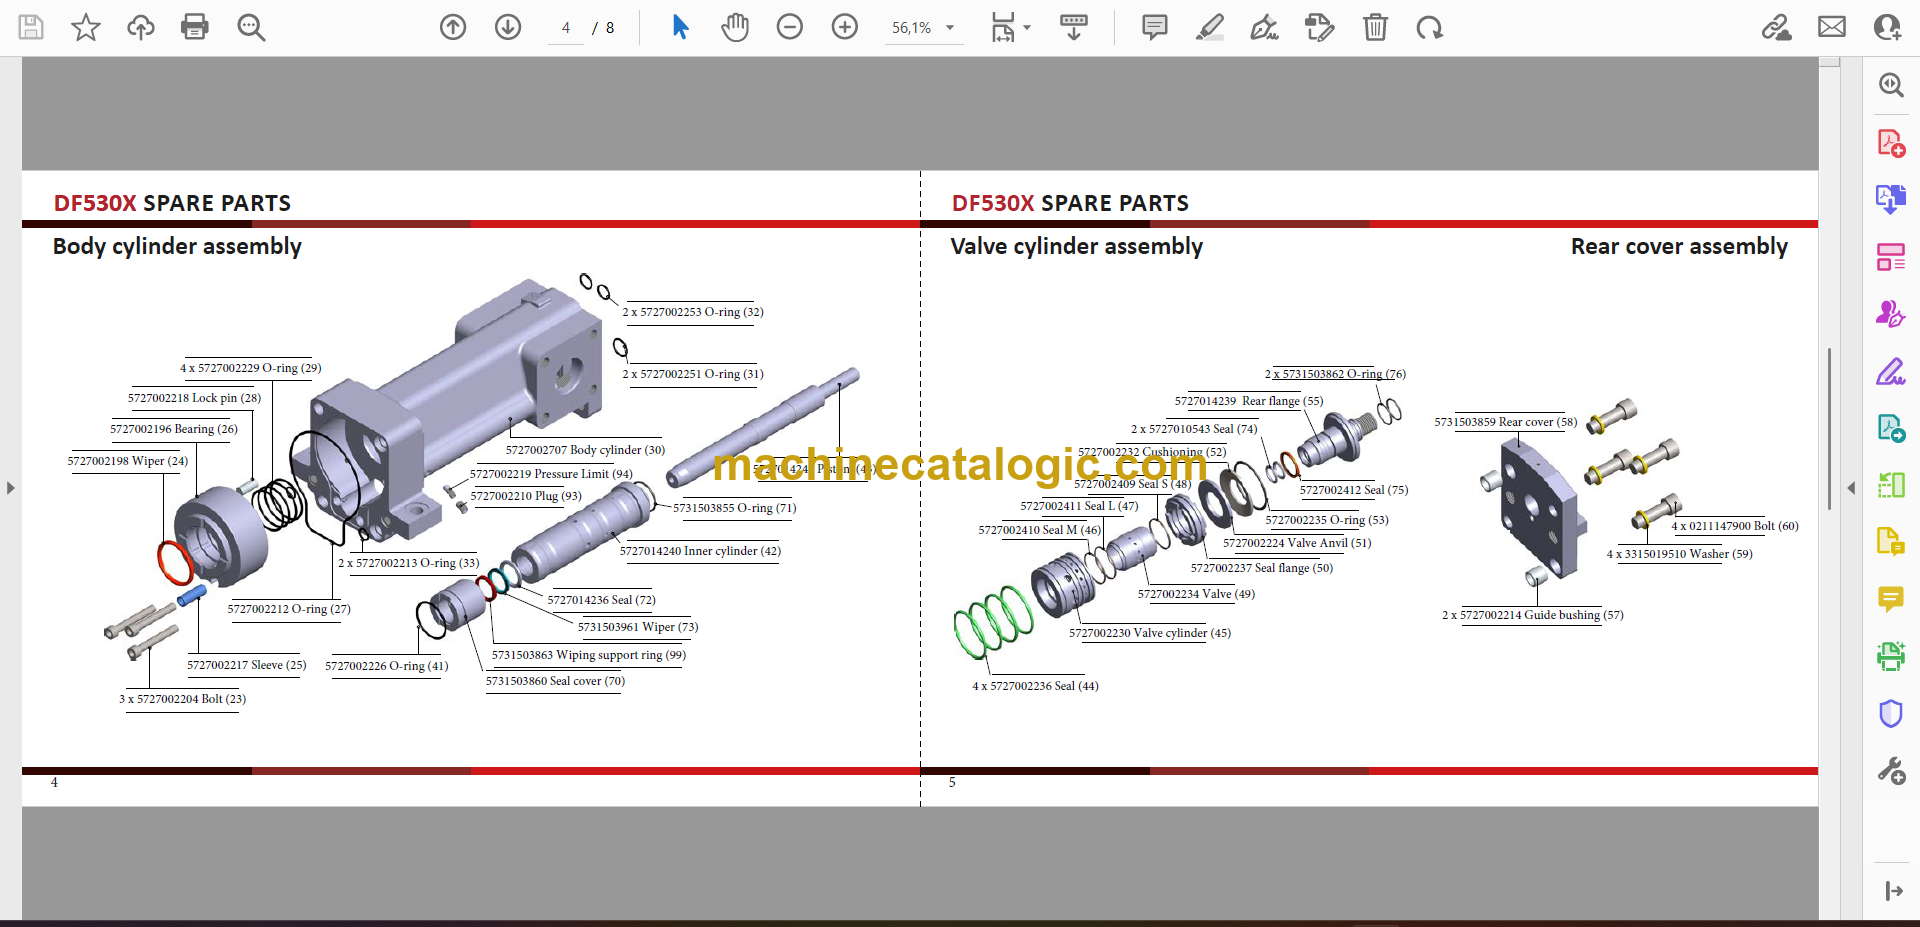Viewport: 1920px width, 927px height.
Task: Share a link to the file
Action: (x=1777, y=27)
